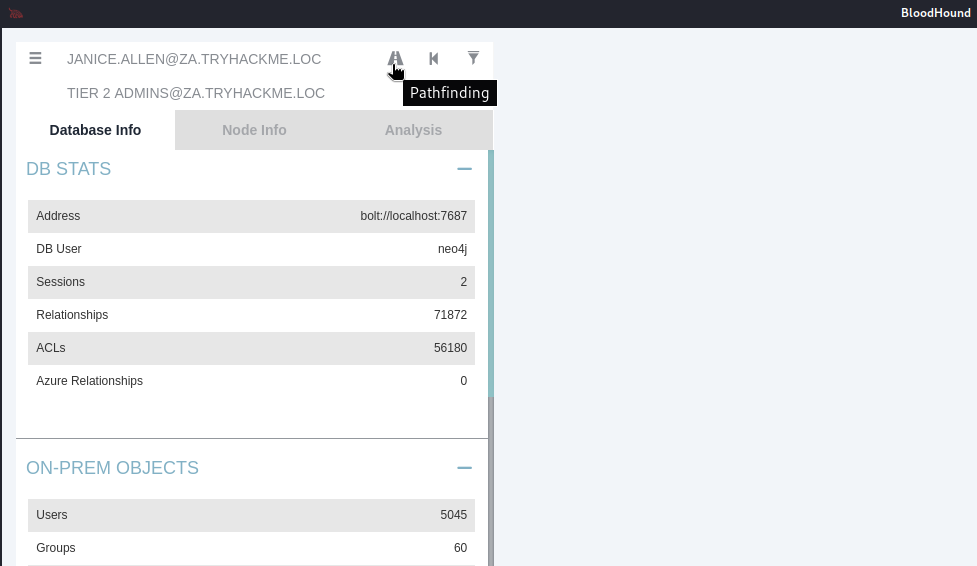Collapse the ON-PREM OBJECTS section
This screenshot has height=566, width=977.
click(464, 468)
